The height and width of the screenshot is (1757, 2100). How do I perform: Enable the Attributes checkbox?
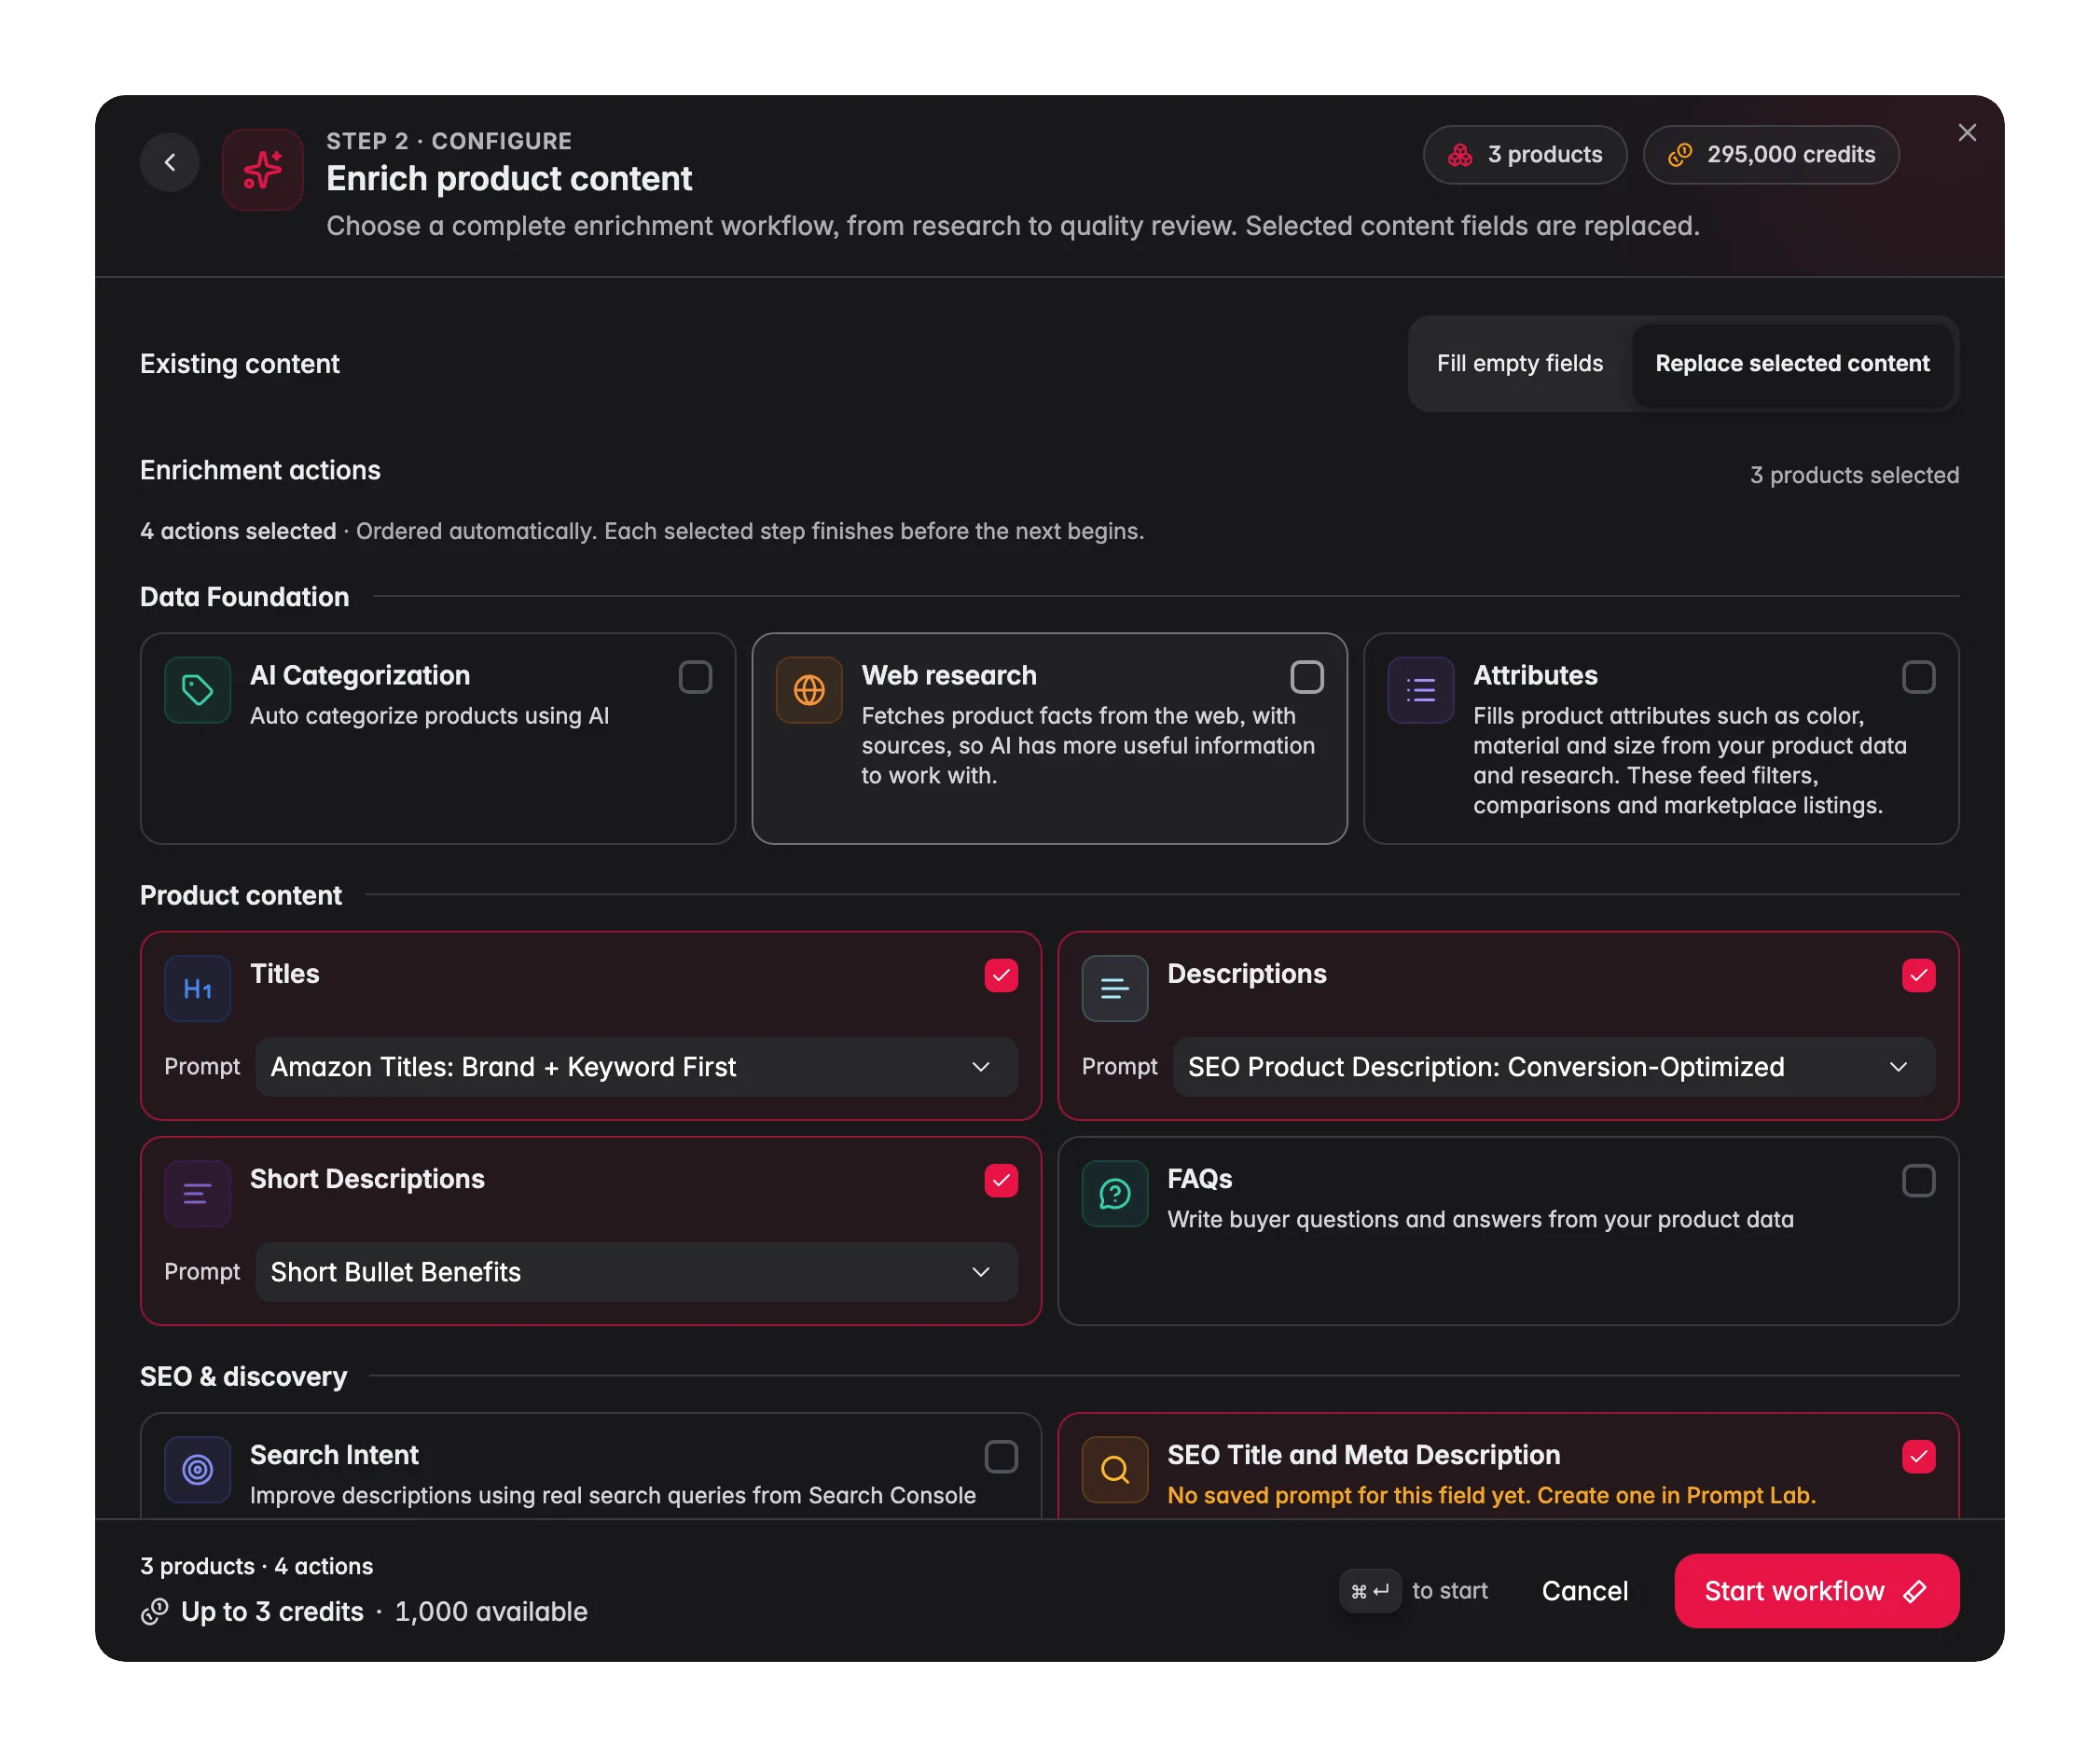click(x=1918, y=677)
